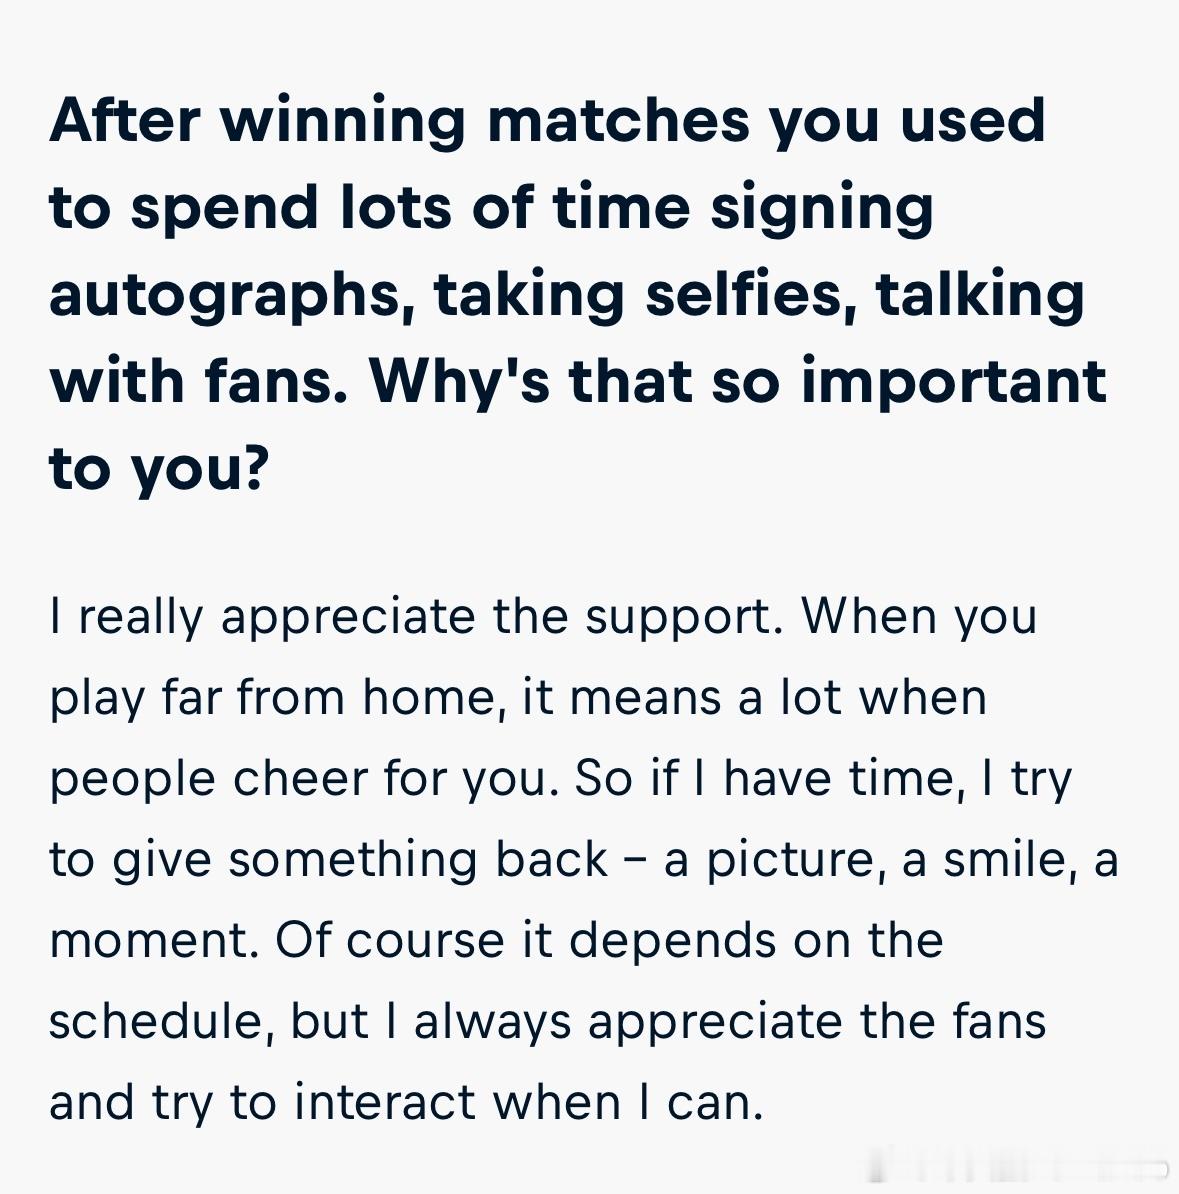The width and height of the screenshot is (1179, 1194).
Task: Click the word "home" in the answer
Action: pyautogui.click(x=428, y=696)
